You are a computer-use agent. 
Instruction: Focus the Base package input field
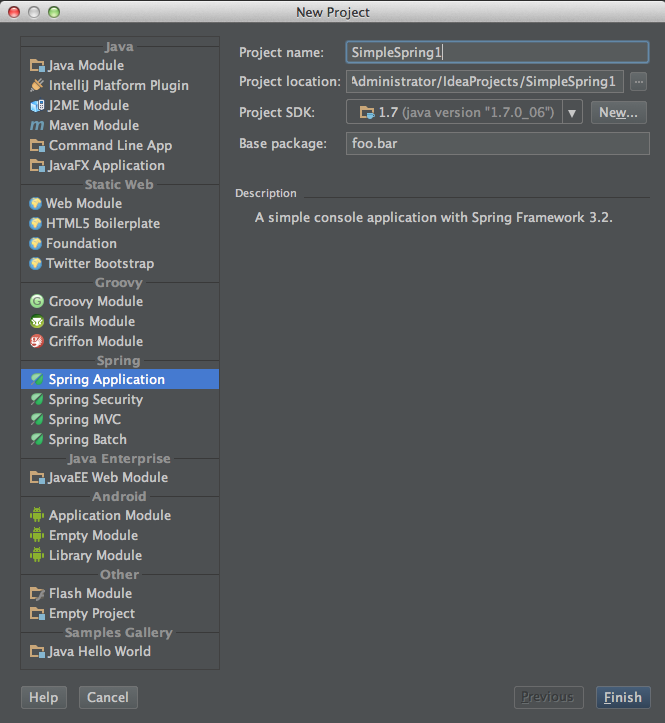point(498,143)
